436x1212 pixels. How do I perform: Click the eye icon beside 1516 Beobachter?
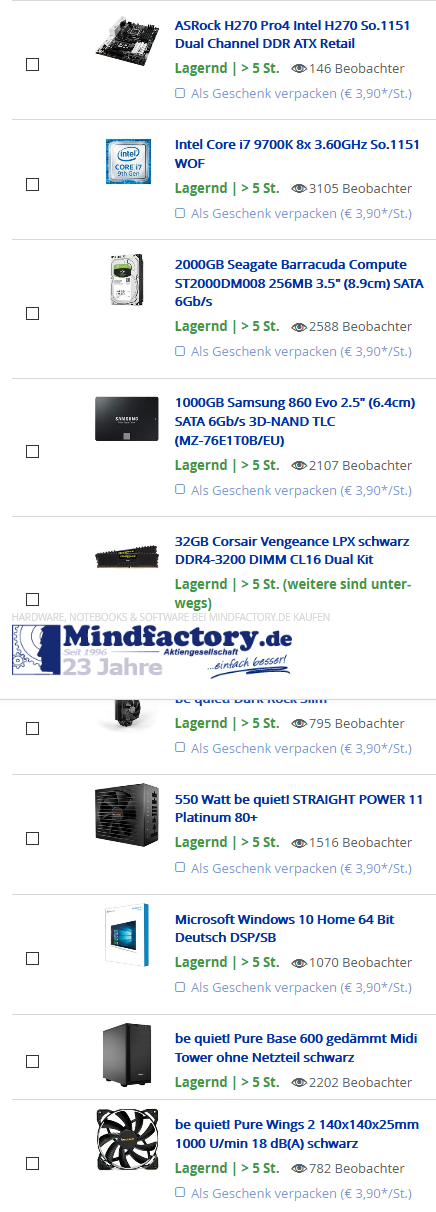point(299,843)
